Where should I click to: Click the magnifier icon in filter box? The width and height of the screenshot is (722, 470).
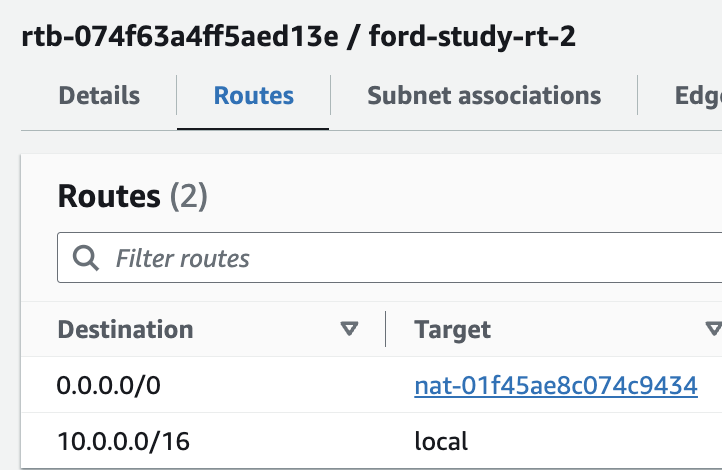pyautogui.click(x=86, y=258)
